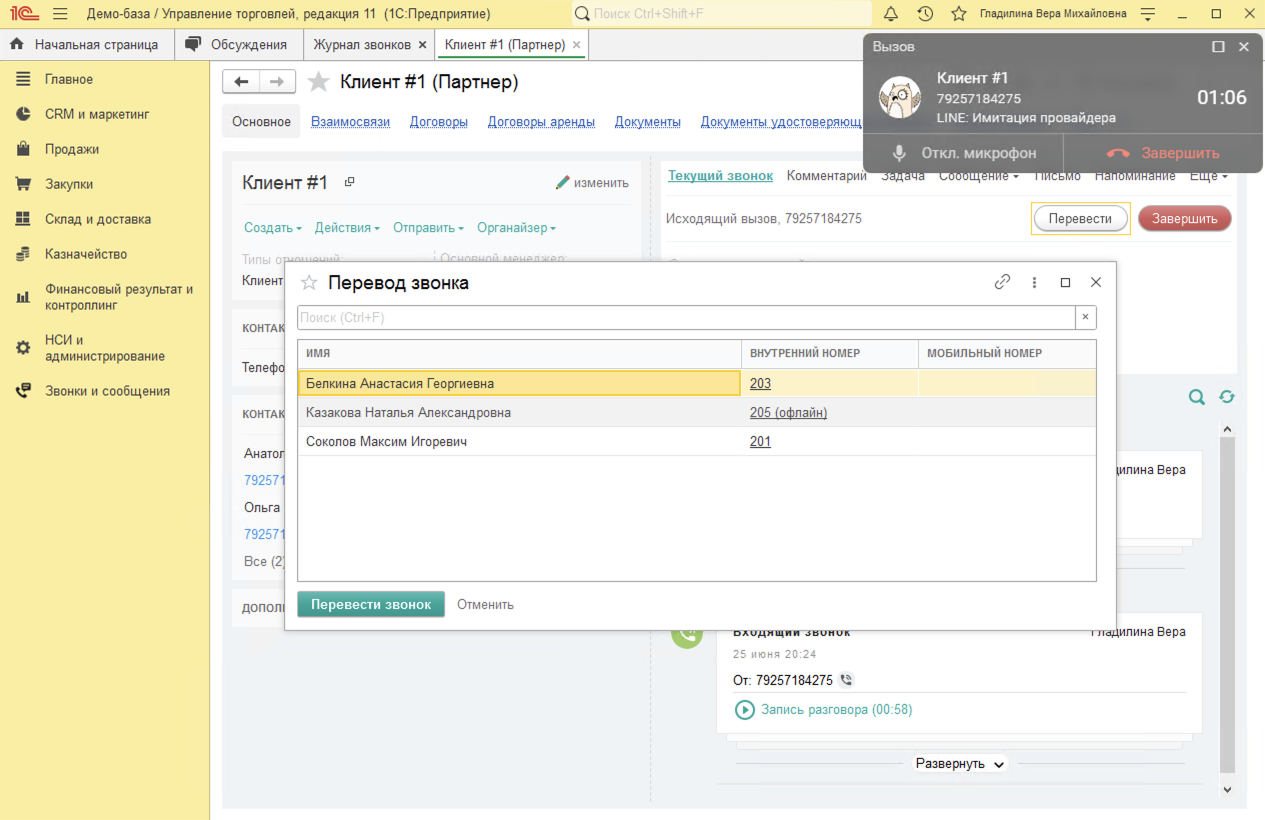Click internal number 201 link

click(760, 441)
